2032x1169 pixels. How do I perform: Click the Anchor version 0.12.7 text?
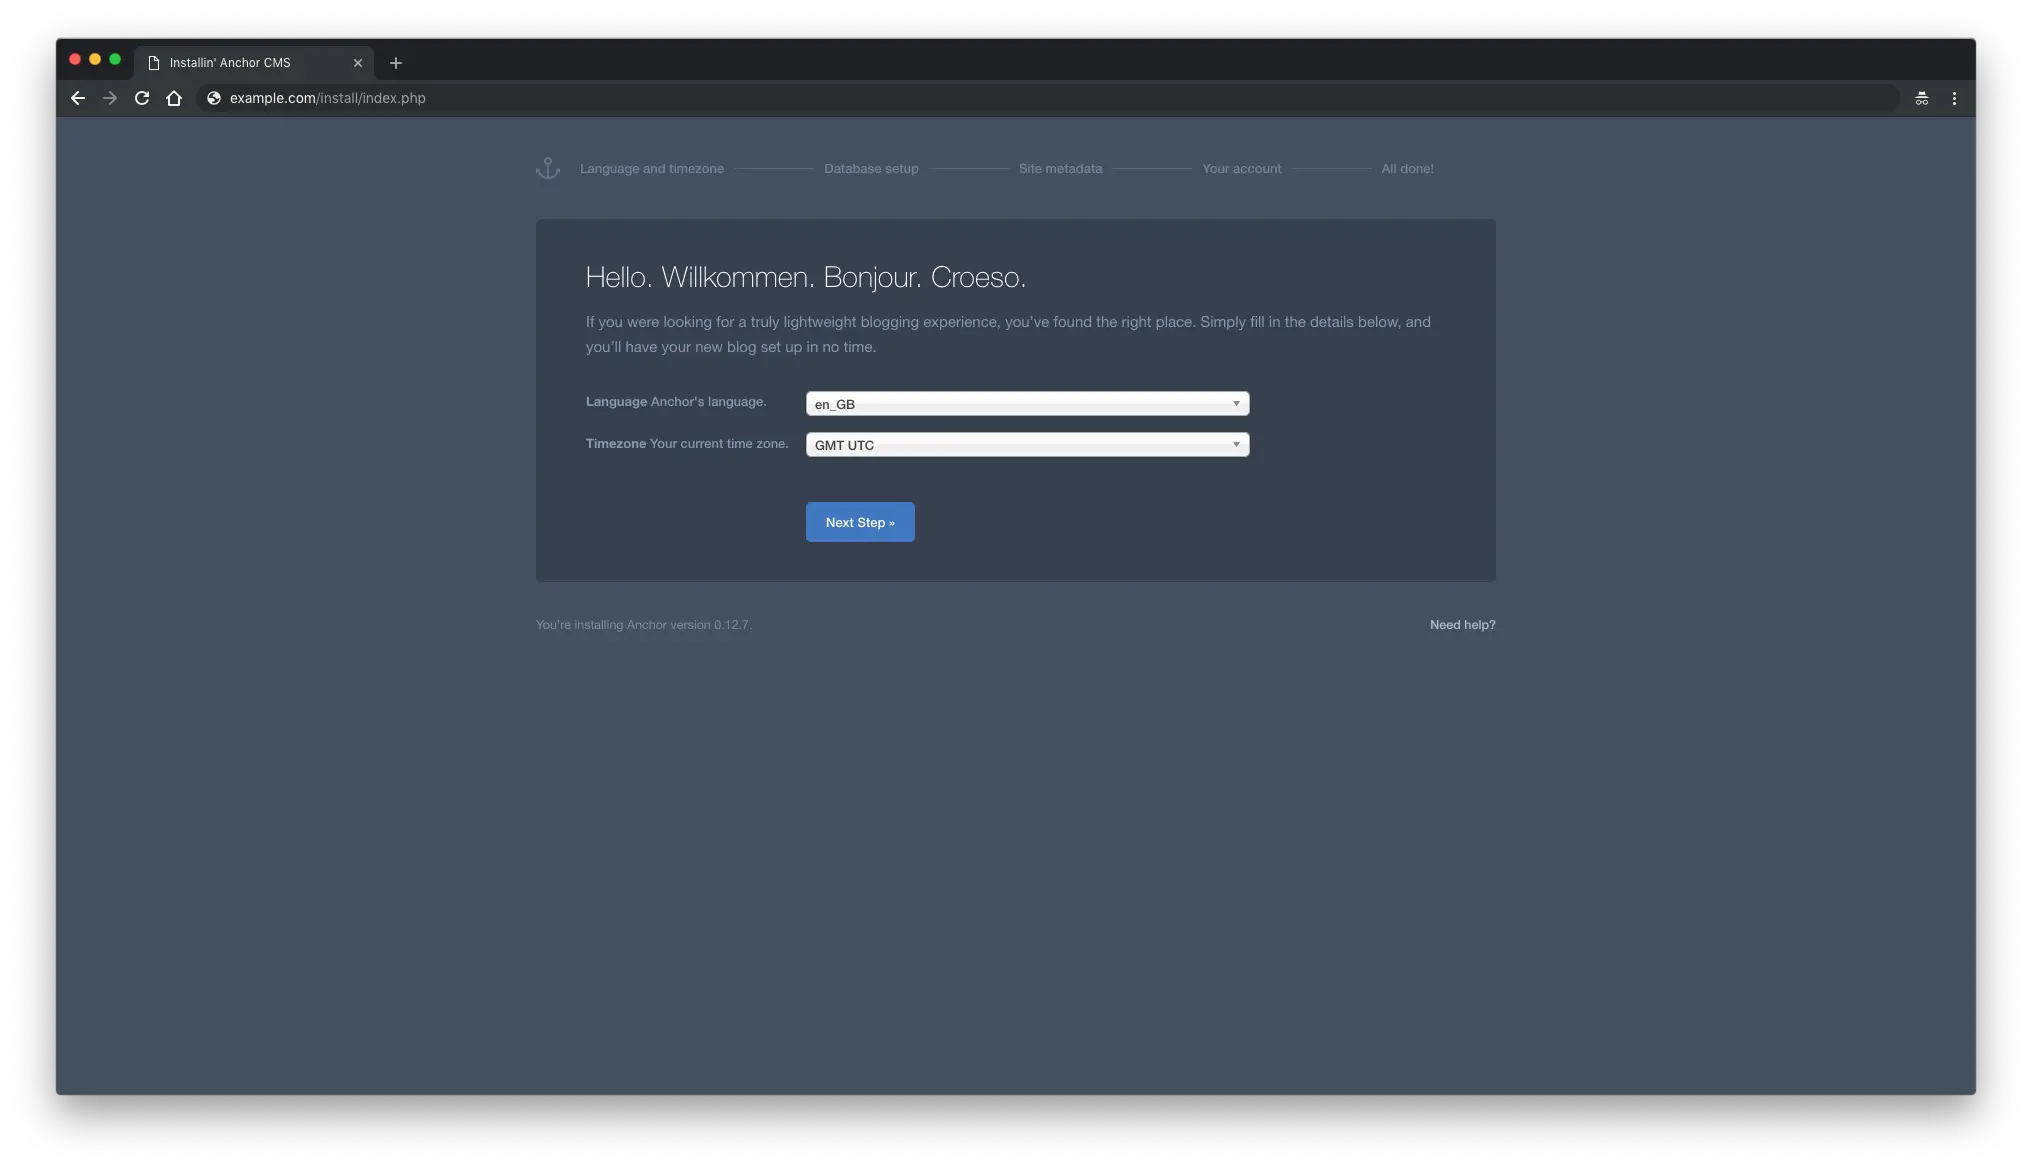pos(644,625)
